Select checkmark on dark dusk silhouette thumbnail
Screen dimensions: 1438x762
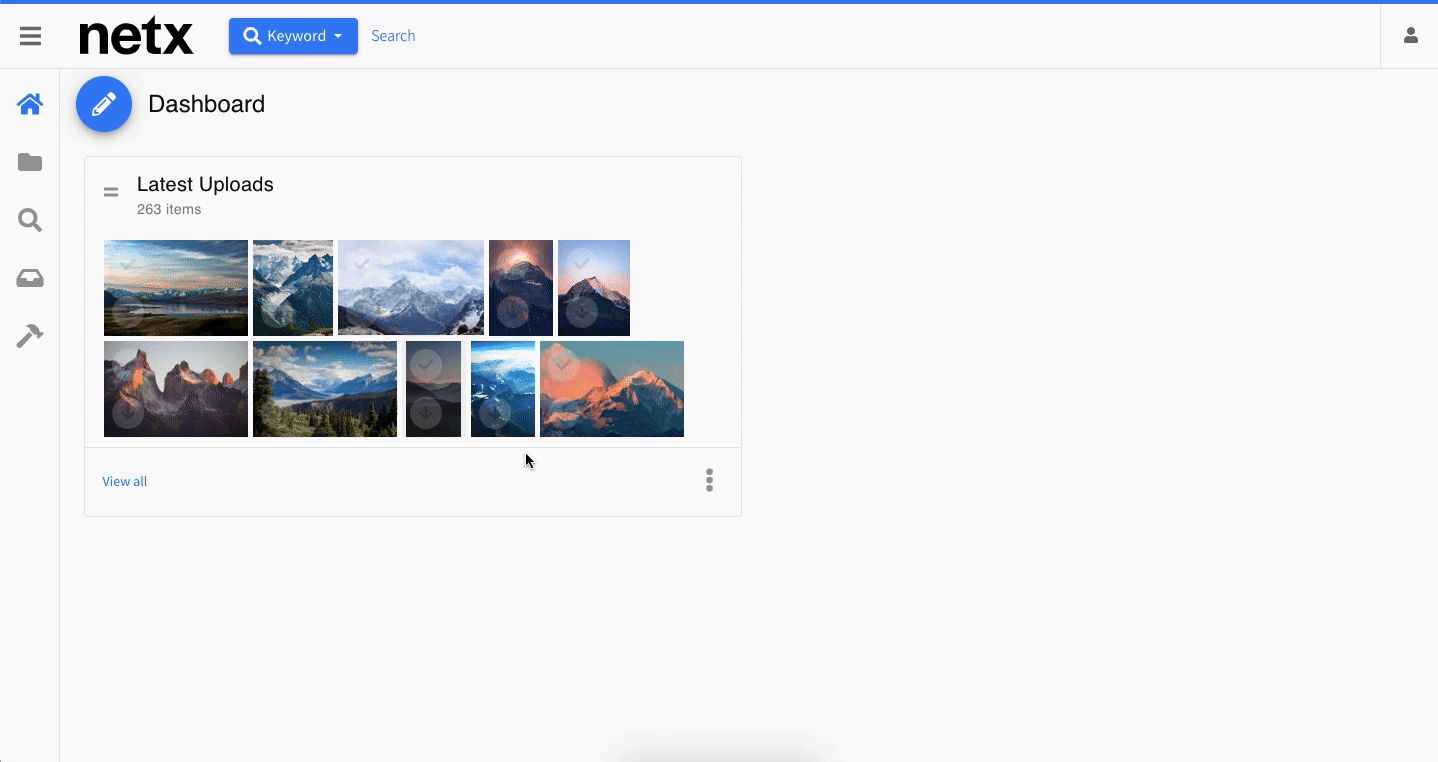click(426, 365)
